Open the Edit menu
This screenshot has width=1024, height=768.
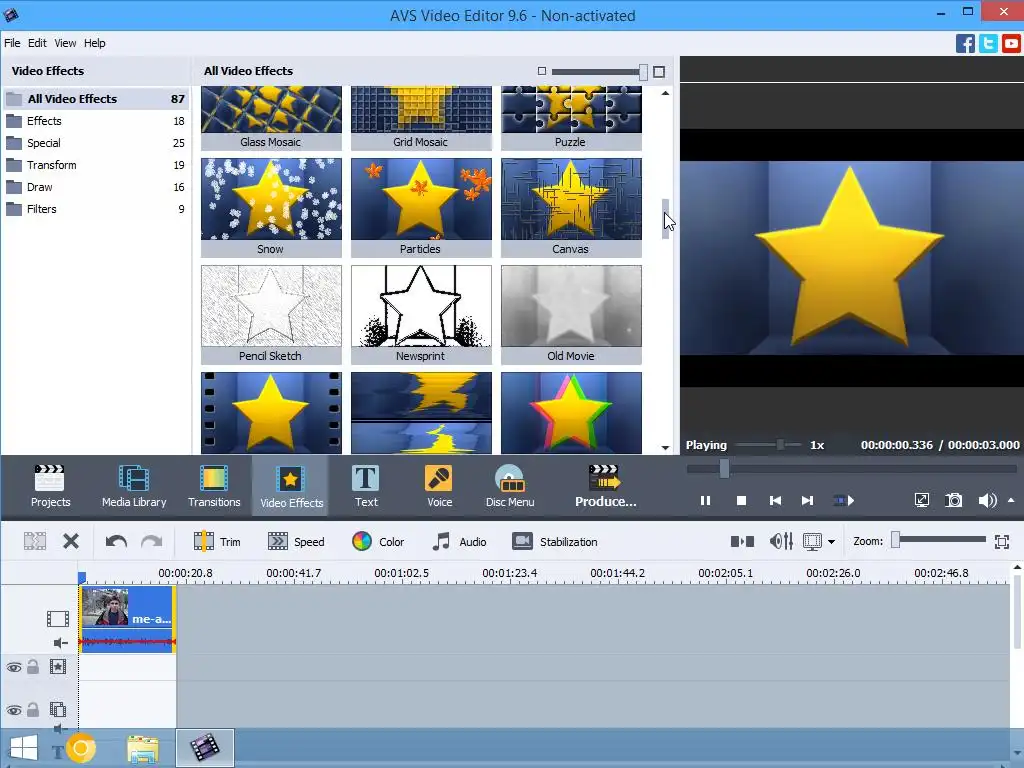tap(37, 43)
